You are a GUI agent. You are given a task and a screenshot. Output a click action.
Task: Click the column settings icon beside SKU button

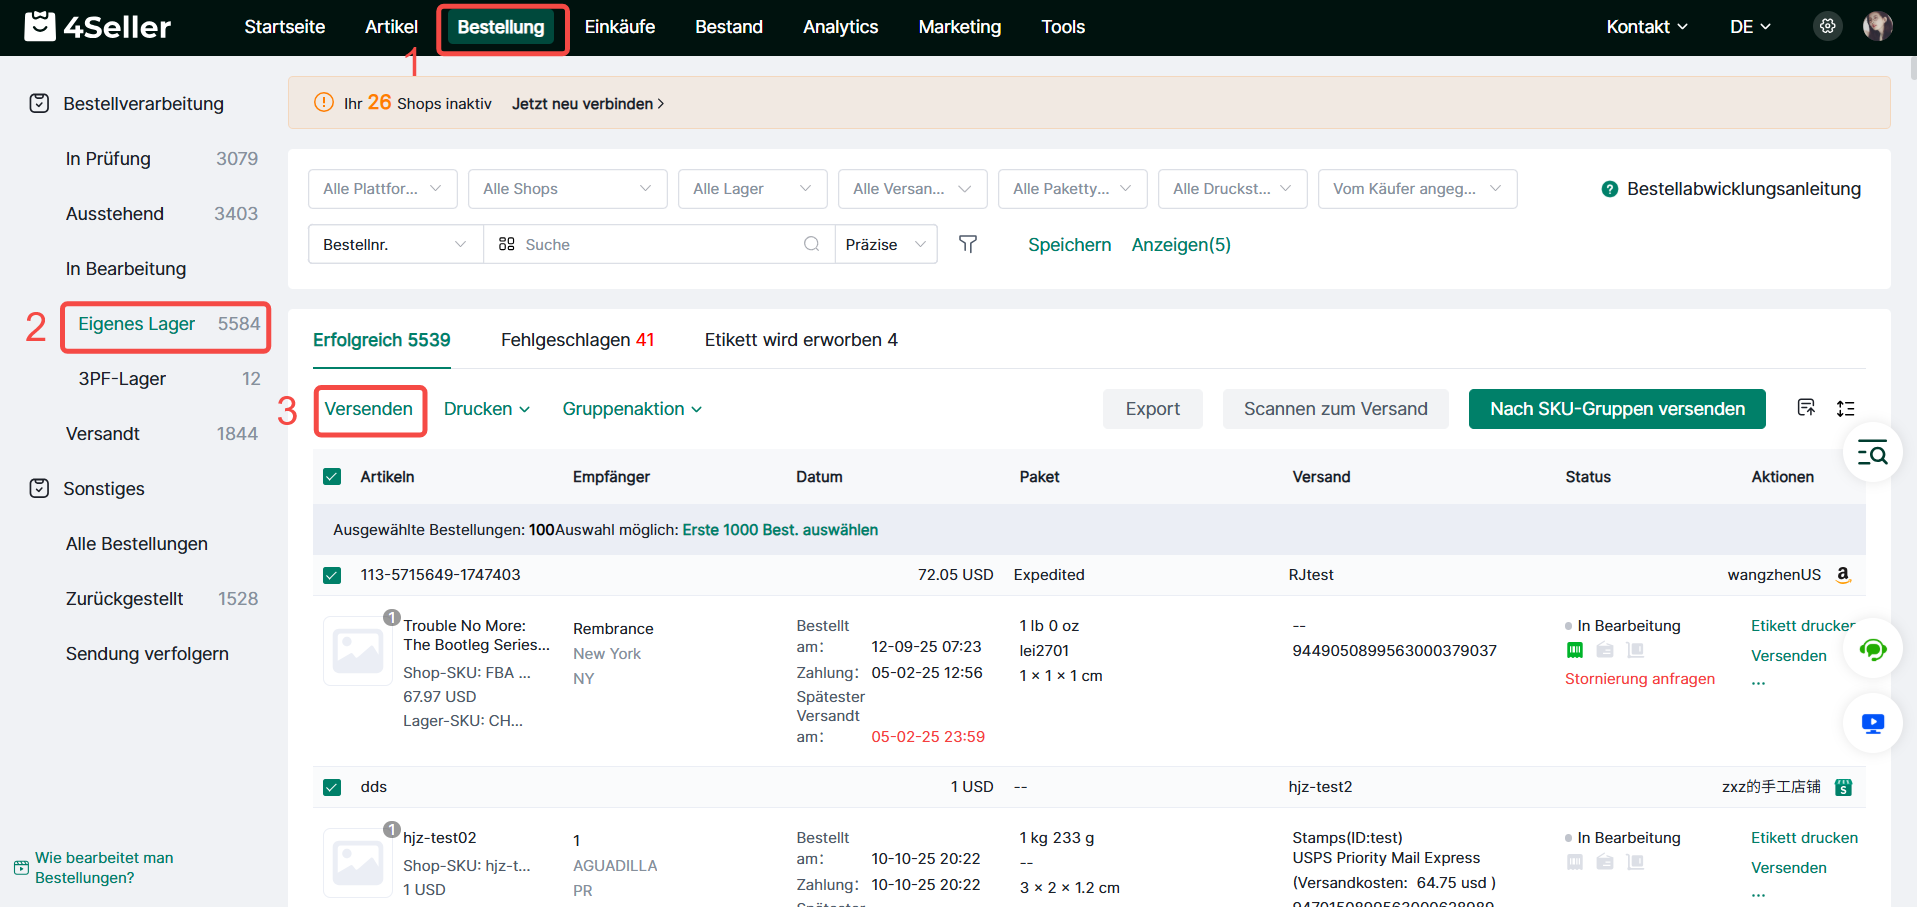1806,408
